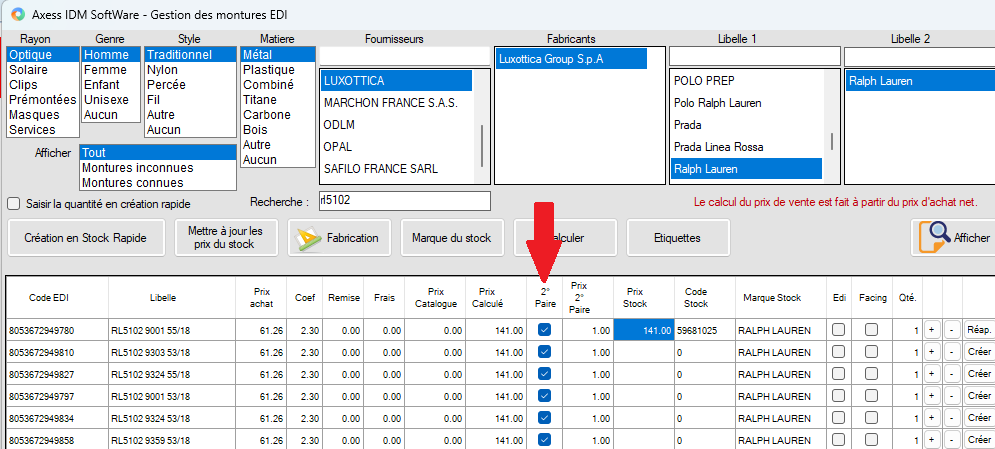Image resolution: width=995 pixels, height=449 pixels.
Task: Uncheck 2° Paire for the first row
Action: pyautogui.click(x=544, y=330)
